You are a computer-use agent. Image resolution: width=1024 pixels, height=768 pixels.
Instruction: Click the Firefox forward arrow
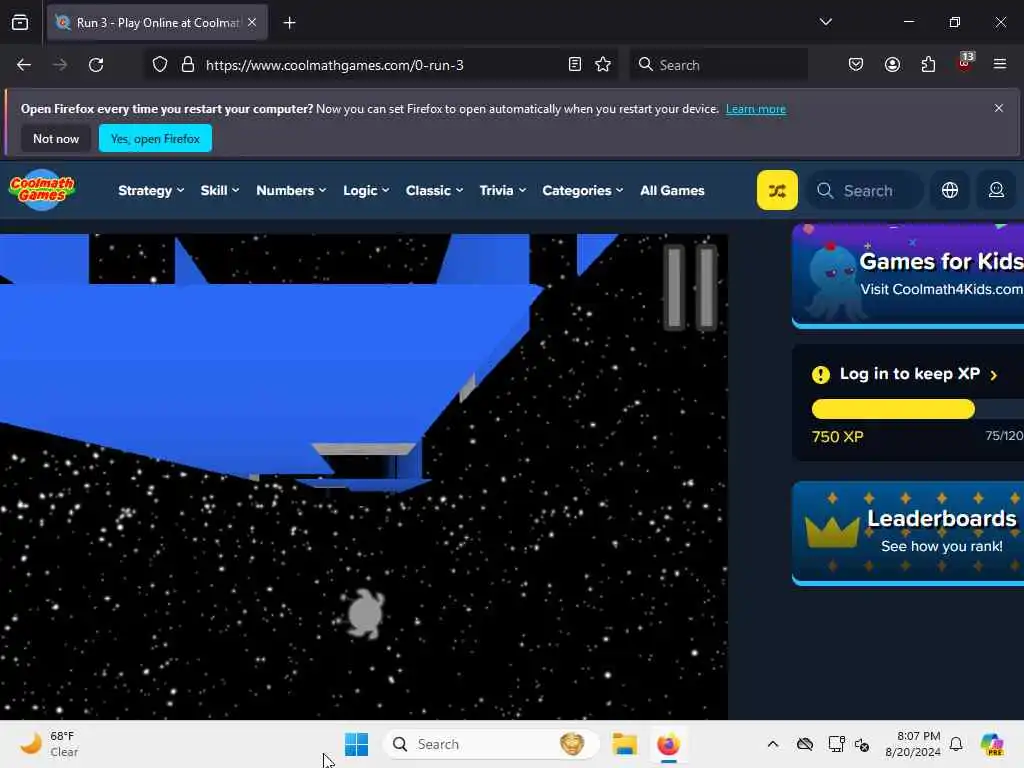tap(59, 65)
